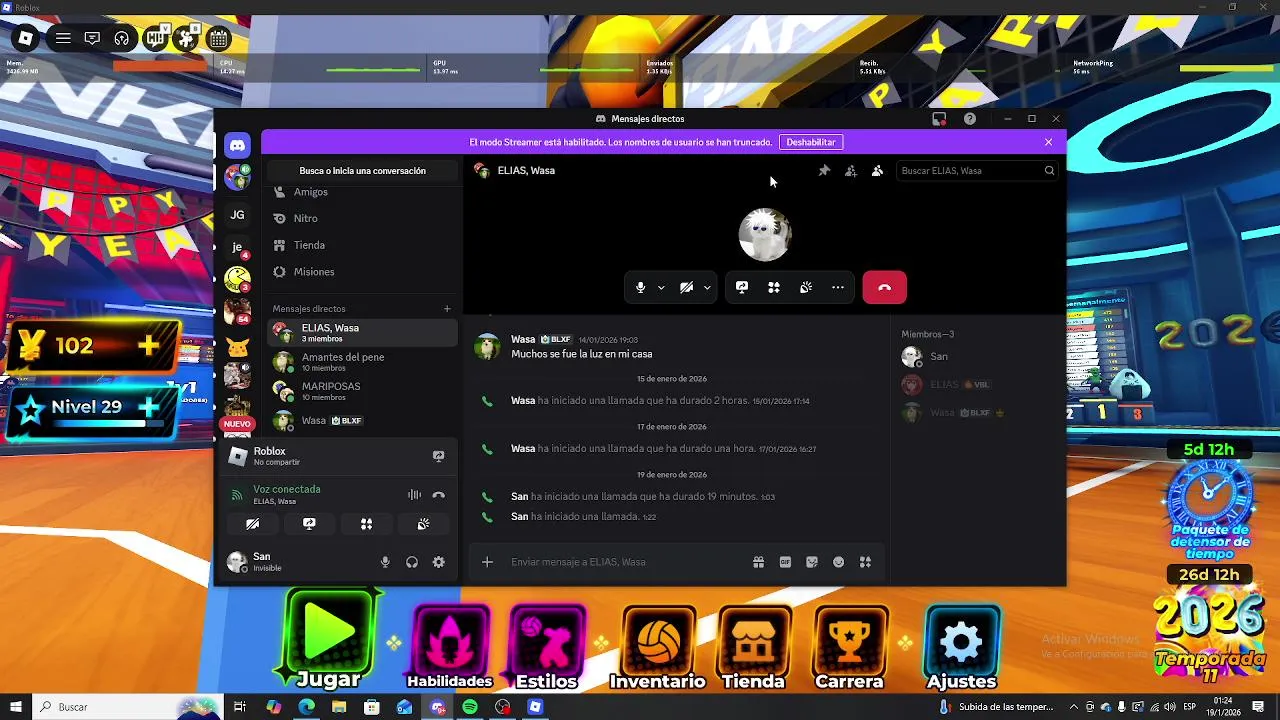Open camera options dropdown arrow
Viewport: 1280px width, 720px height.
[707, 288]
